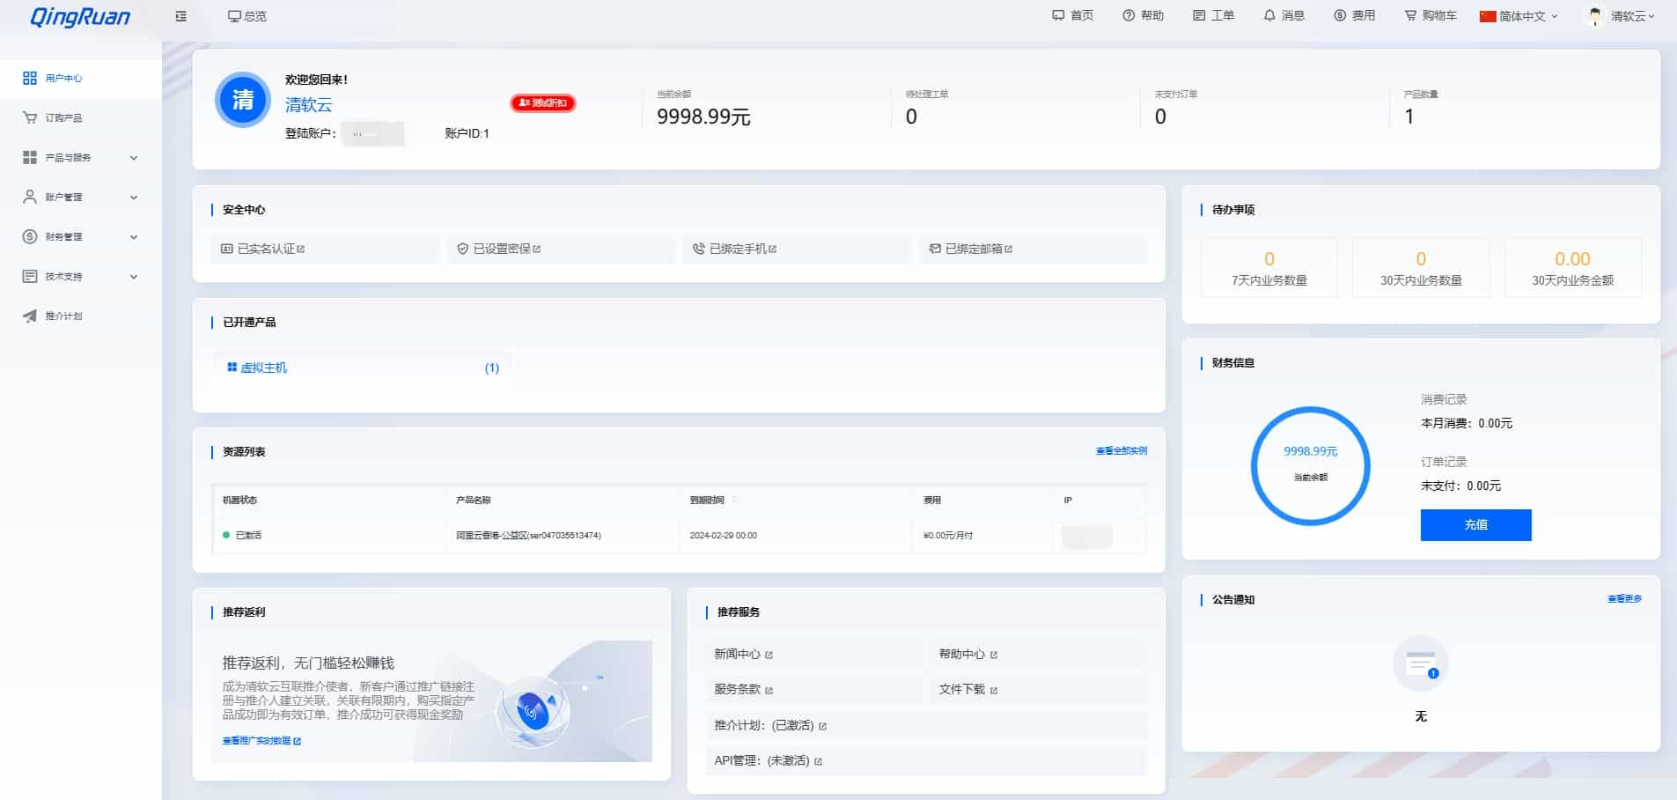Viewport: 1677px width, 800px height.
Task: Open the 购物车 shopping cart
Action: click(1430, 16)
